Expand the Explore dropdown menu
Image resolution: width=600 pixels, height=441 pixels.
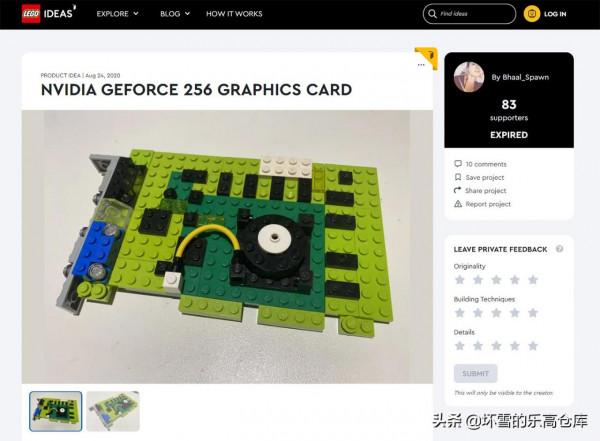[x=117, y=14]
